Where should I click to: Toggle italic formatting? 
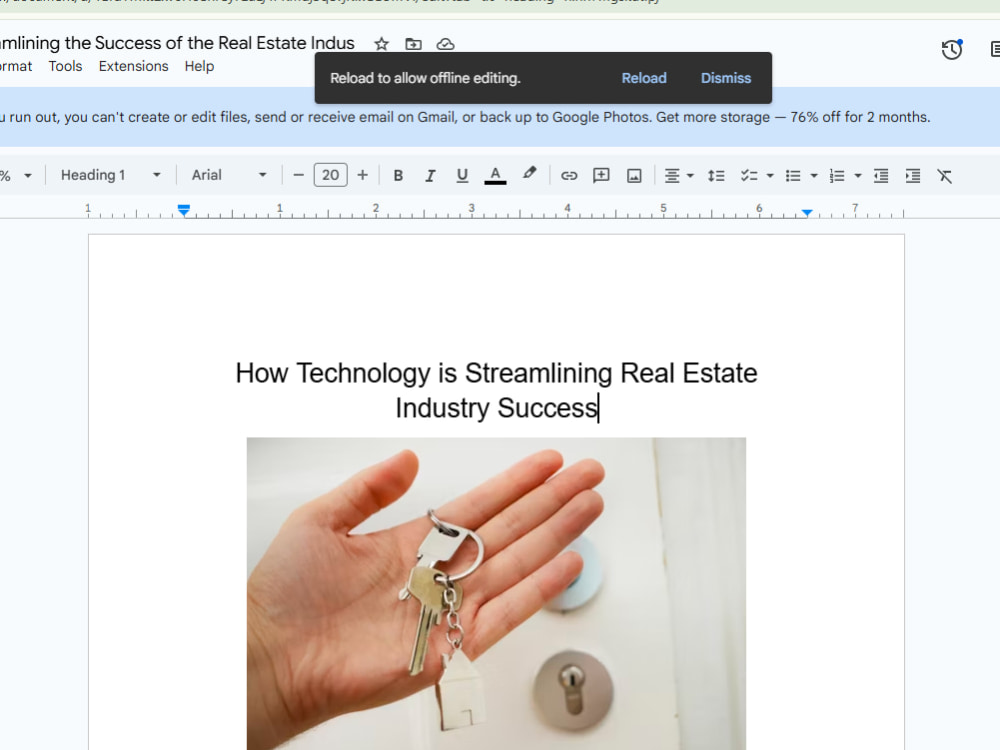(430, 175)
